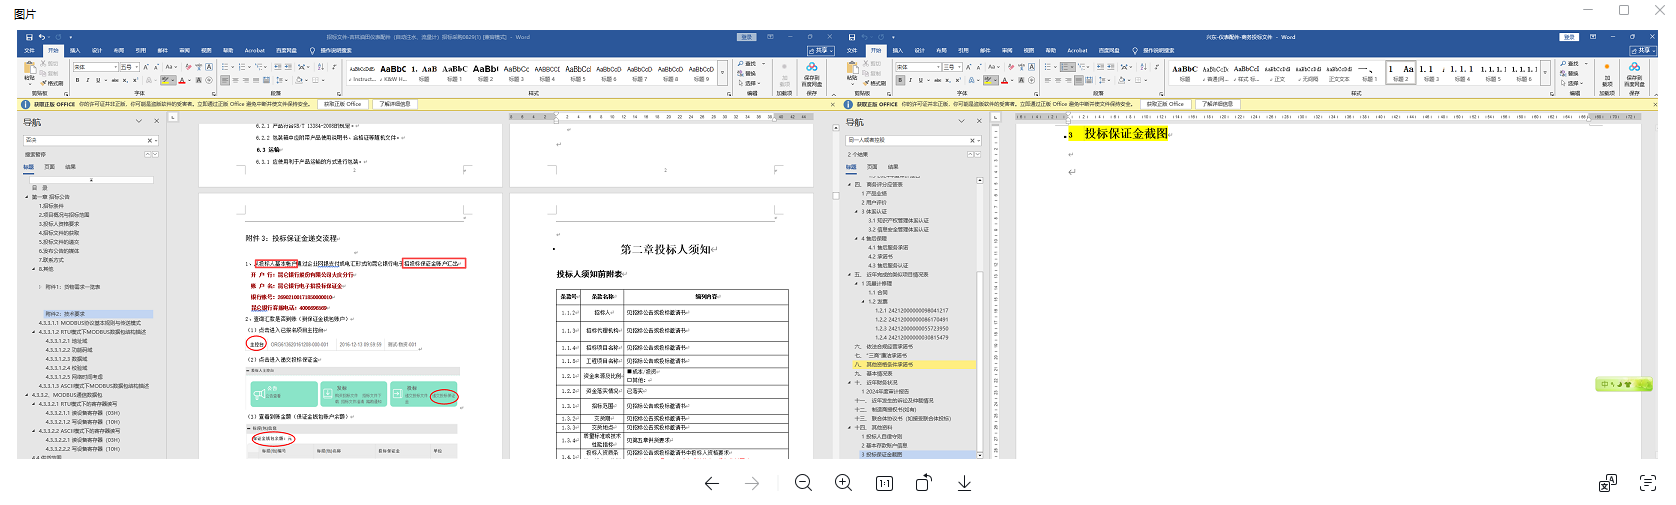Toggle Bold in the right Word window
Screen dimensions: 1676x505
[901, 80]
